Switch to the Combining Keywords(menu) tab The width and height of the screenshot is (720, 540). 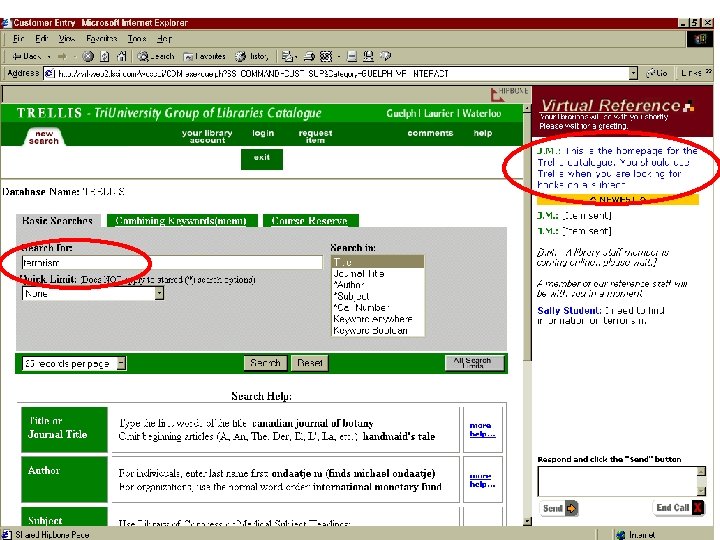coord(181,221)
